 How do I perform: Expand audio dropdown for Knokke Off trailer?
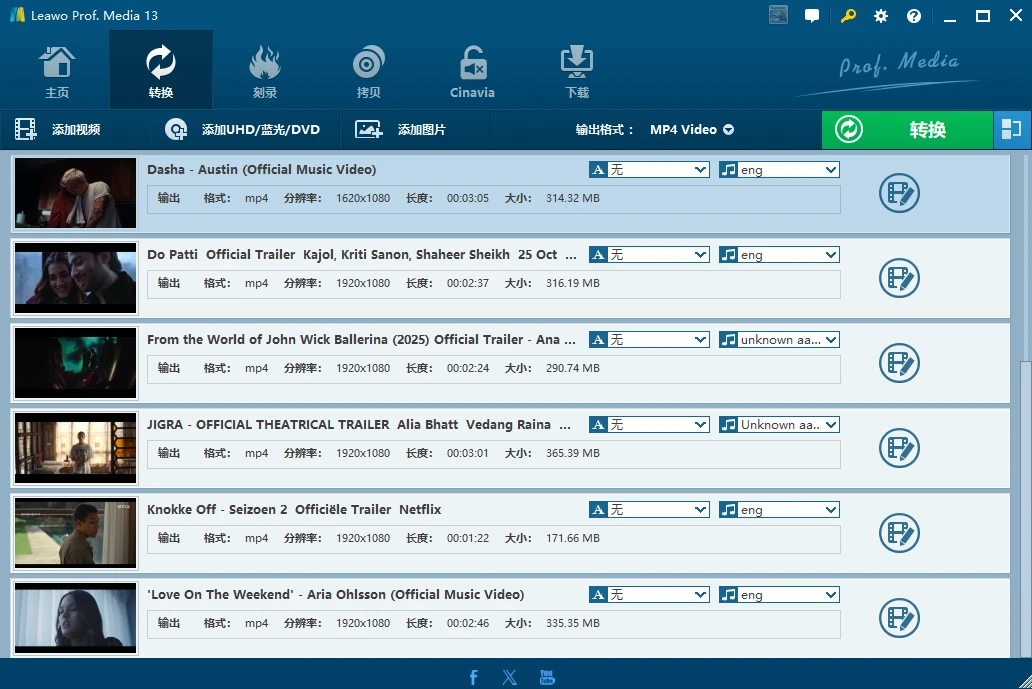point(779,510)
